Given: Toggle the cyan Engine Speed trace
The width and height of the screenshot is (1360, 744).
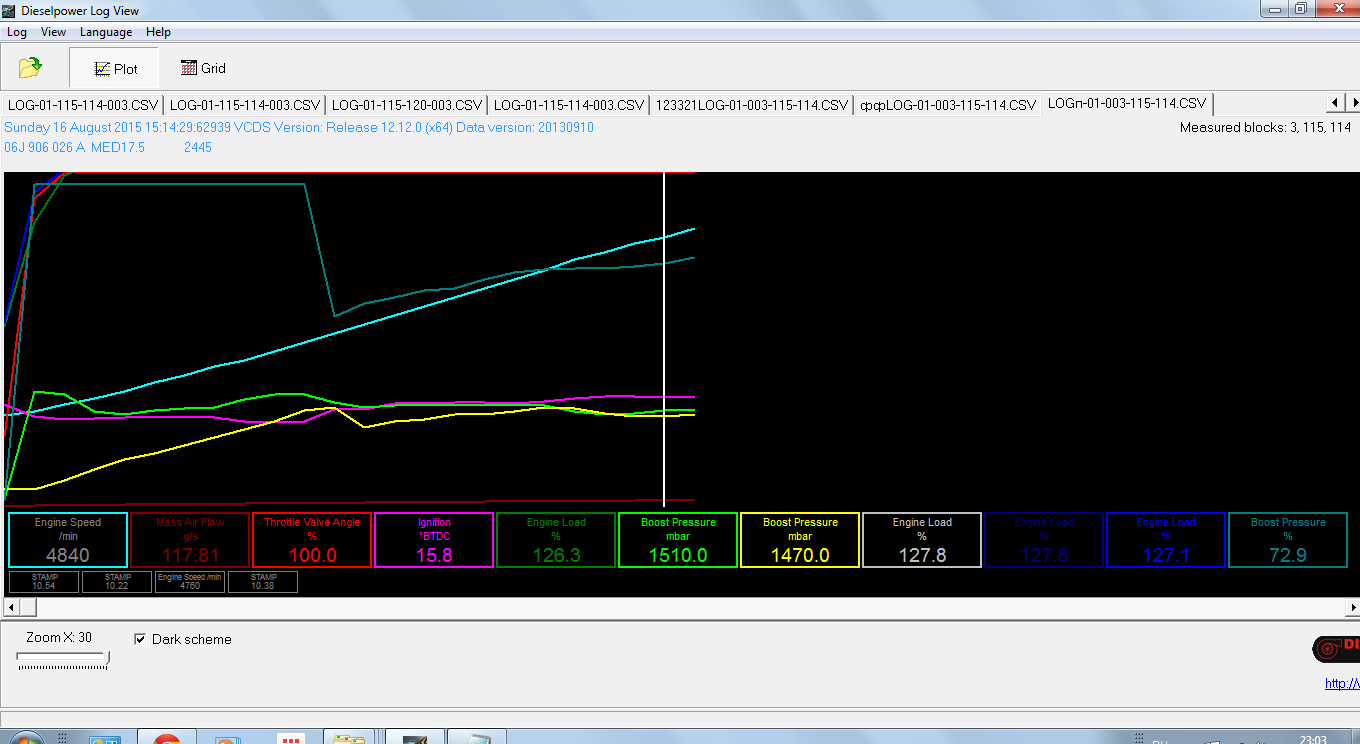Looking at the screenshot, I should 68,540.
